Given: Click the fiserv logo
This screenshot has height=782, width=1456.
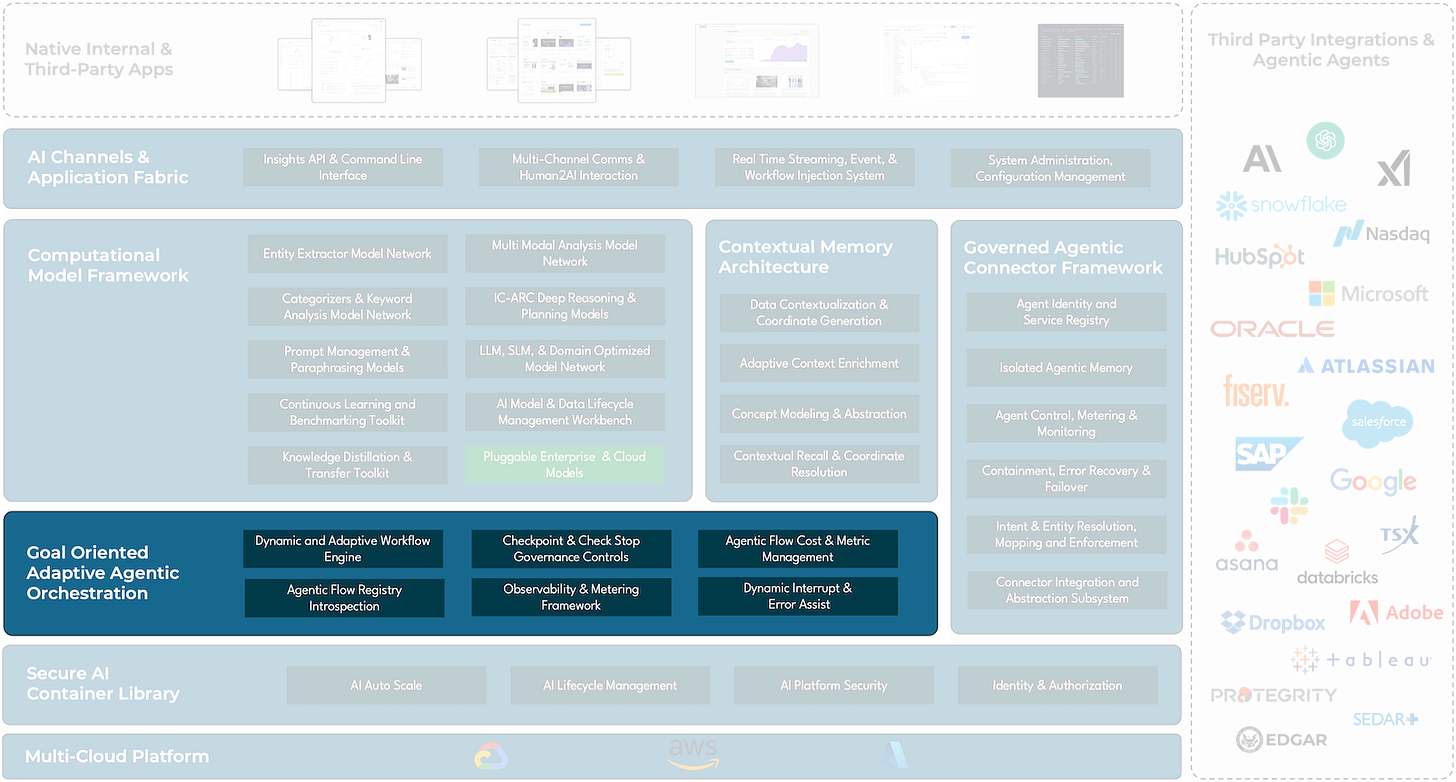Looking at the screenshot, I should click(1256, 390).
